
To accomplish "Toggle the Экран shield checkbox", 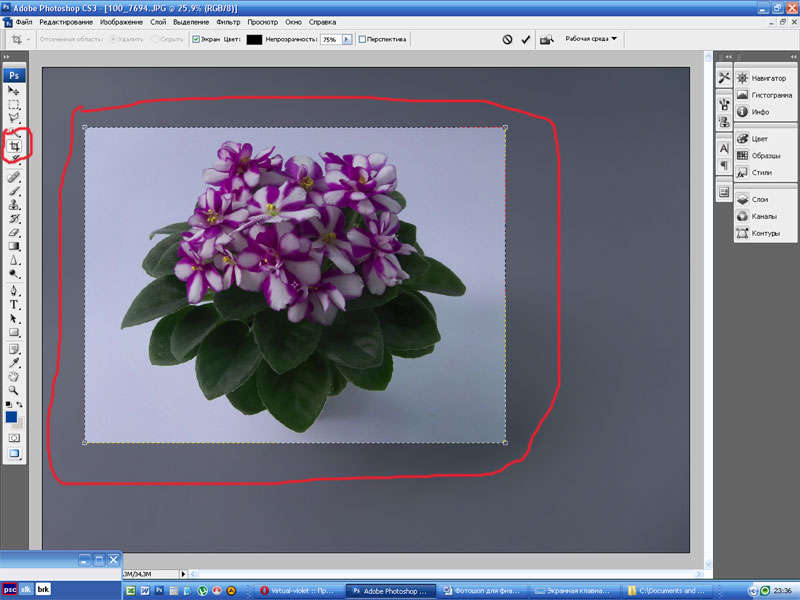I will (196, 40).
